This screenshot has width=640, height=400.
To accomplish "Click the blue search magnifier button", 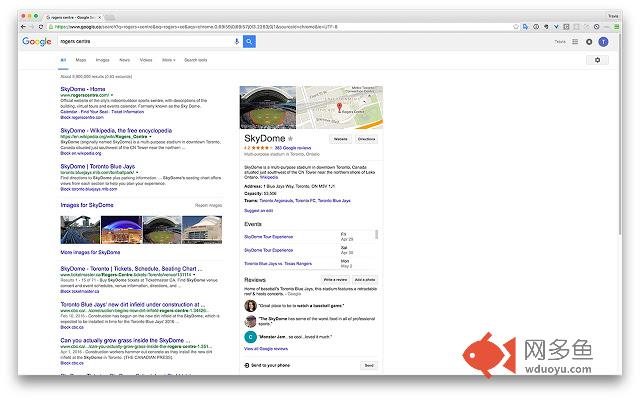I will (x=249, y=41).
